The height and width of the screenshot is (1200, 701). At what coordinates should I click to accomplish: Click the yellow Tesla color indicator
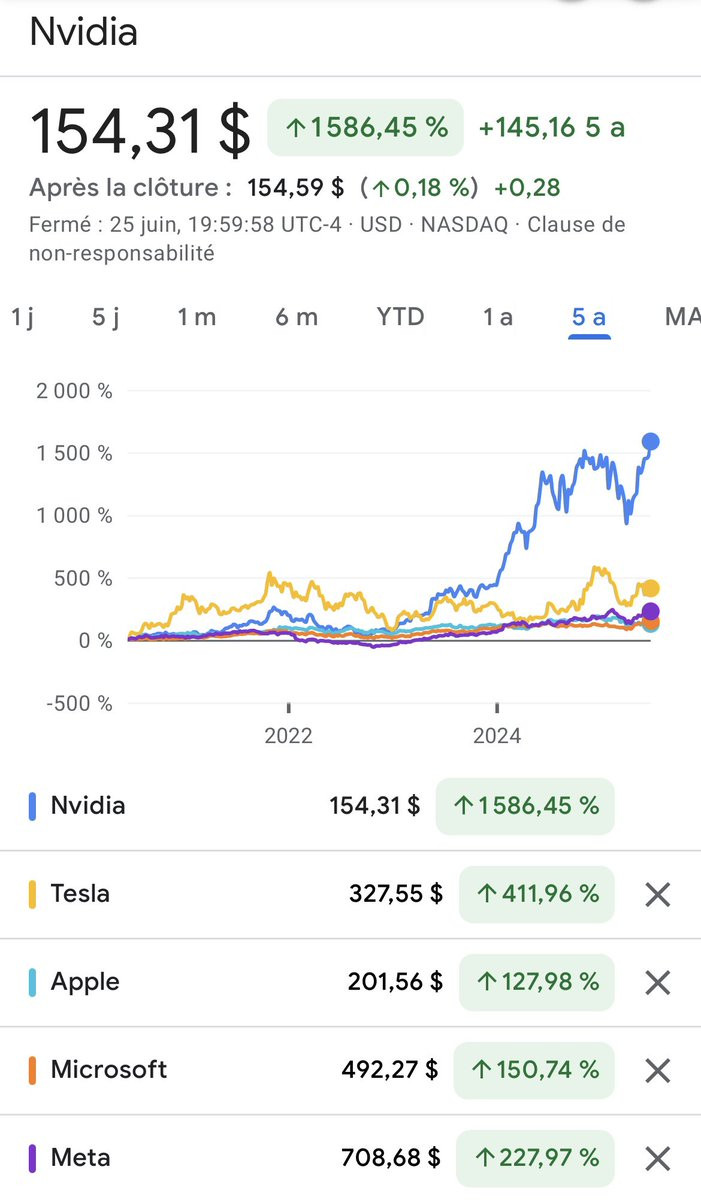coord(33,894)
